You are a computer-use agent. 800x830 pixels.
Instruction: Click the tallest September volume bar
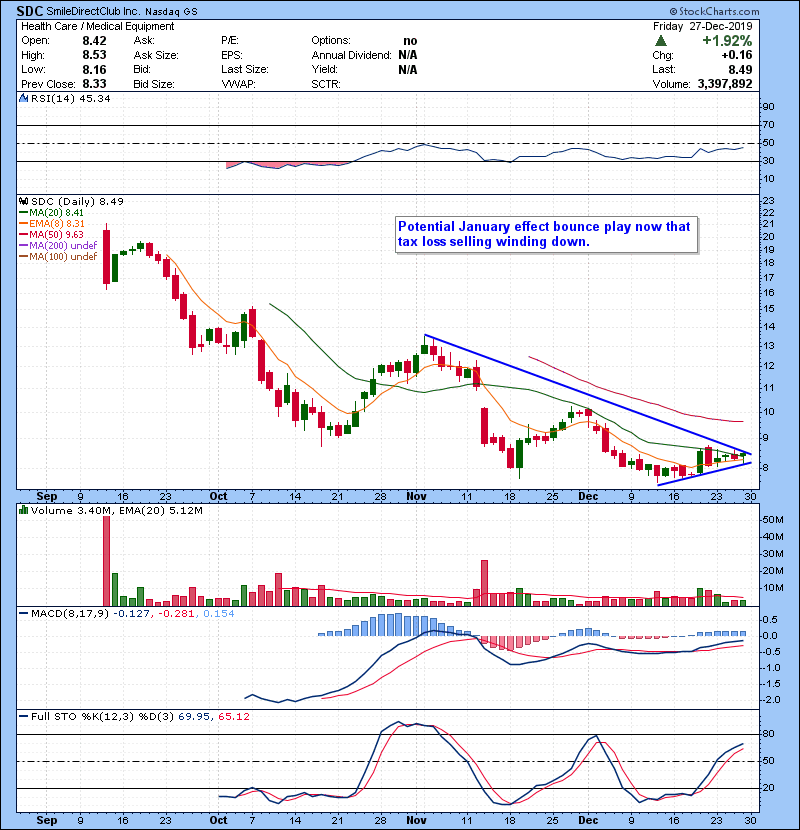pos(106,561)
